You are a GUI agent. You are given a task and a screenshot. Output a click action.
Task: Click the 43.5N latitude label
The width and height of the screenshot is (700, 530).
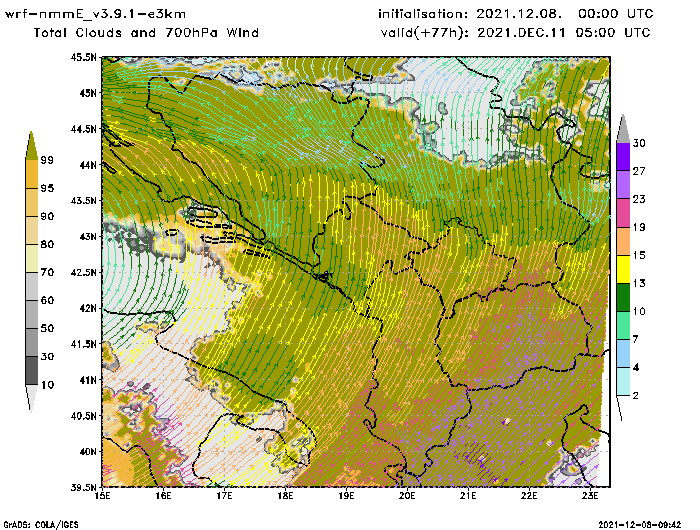click(83, 200)
